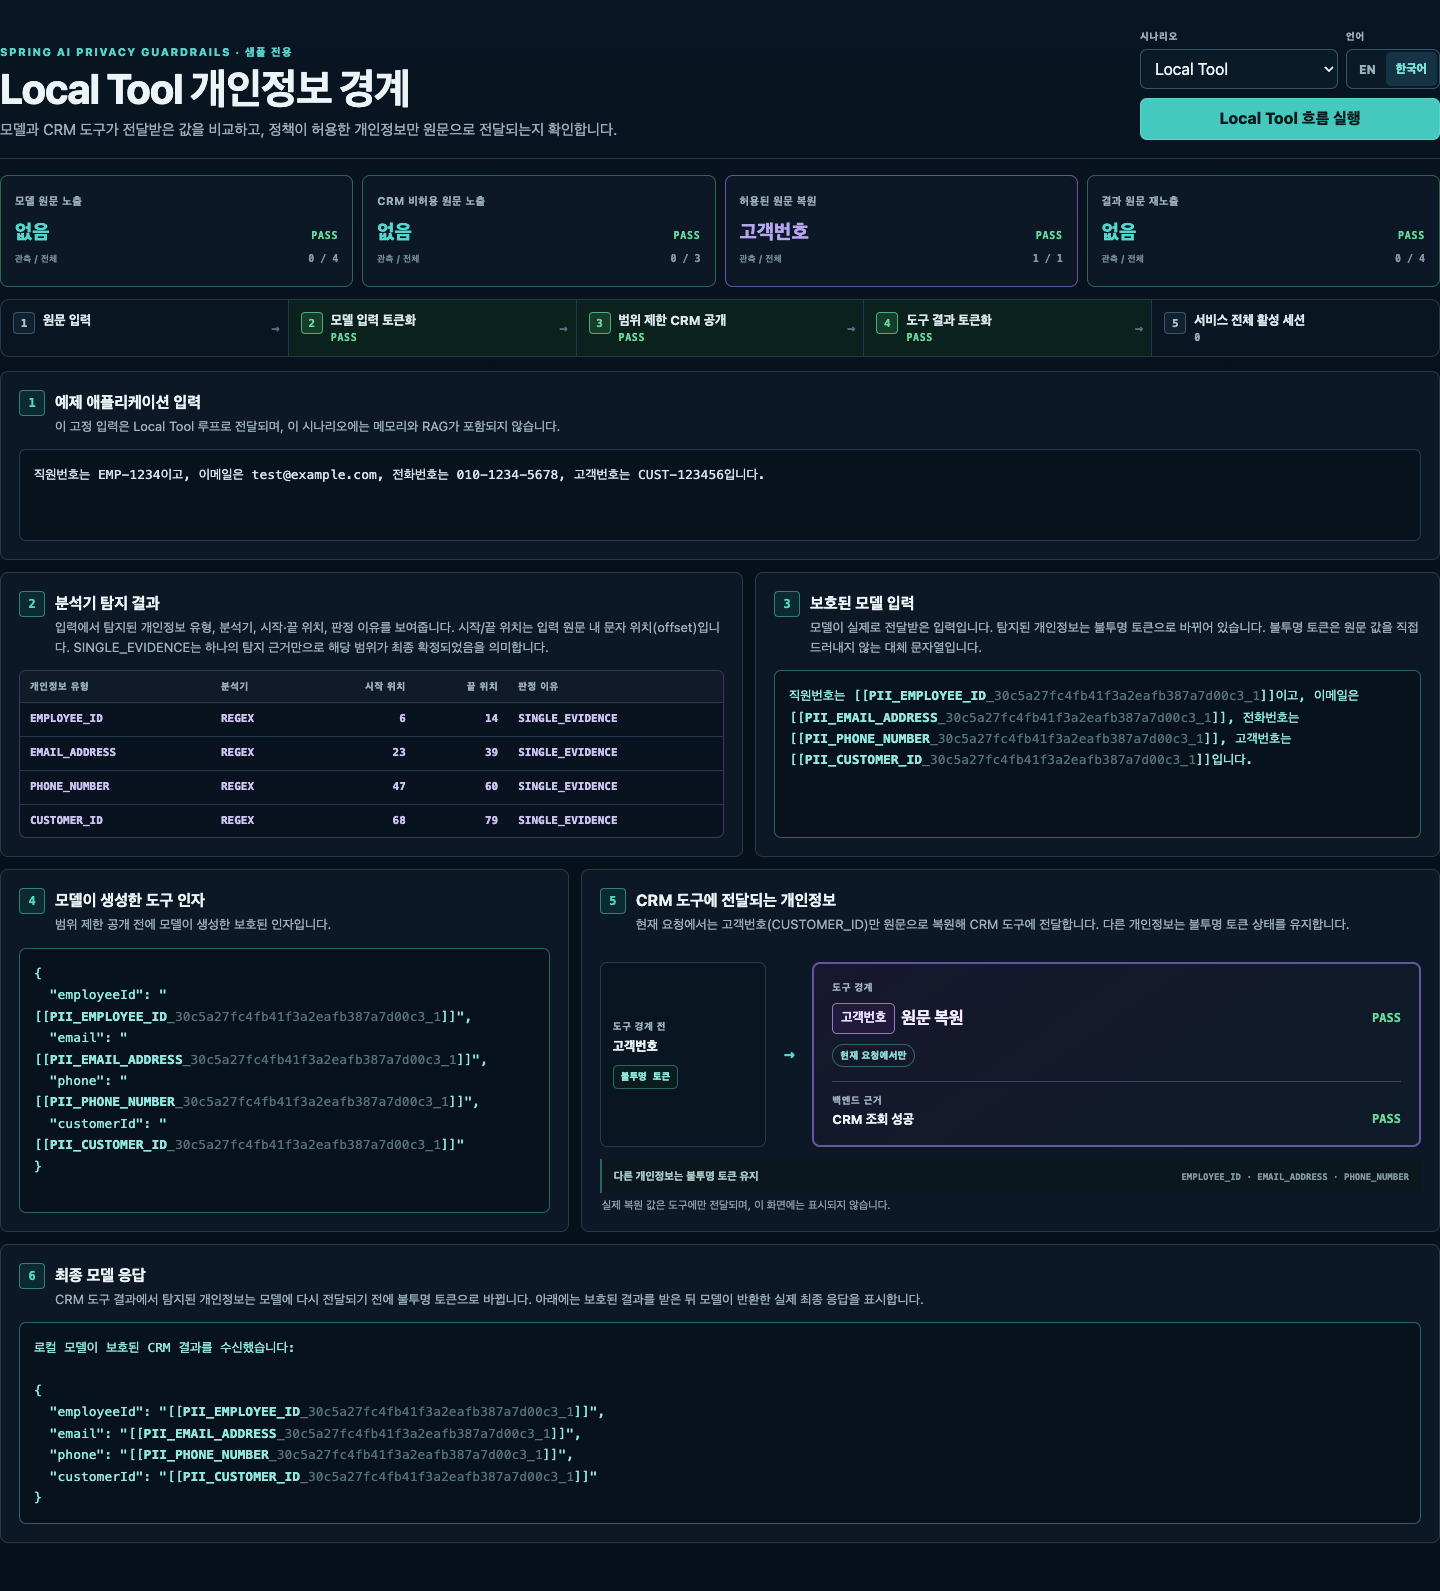Click the 판정 이유 column header
1440x1591 pixels.
[538, 687]
